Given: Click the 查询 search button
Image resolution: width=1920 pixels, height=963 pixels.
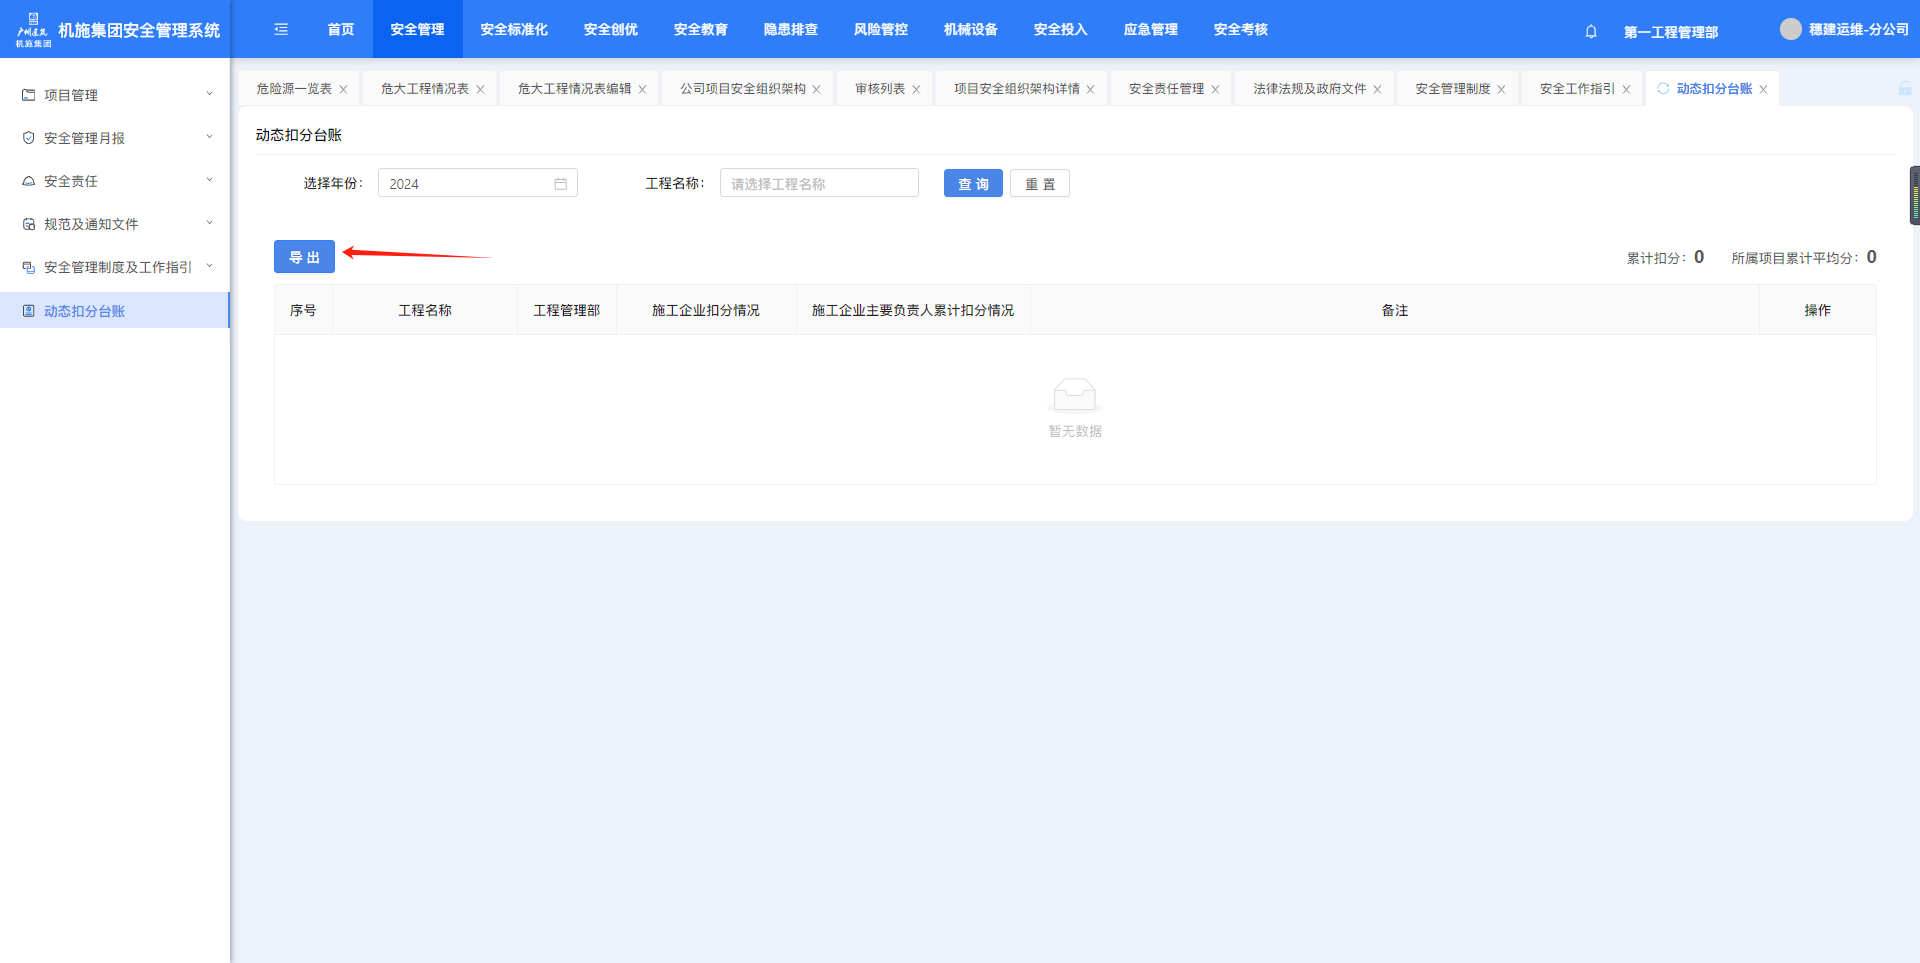Looking at the screenshot, I should click(972, 184).
